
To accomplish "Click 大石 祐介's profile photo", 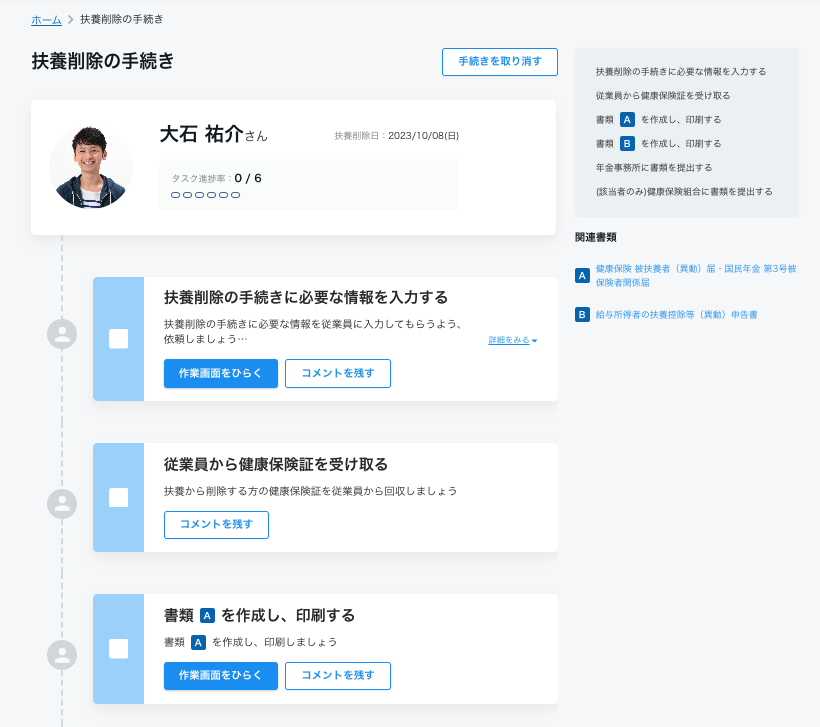I will (91, 167).
